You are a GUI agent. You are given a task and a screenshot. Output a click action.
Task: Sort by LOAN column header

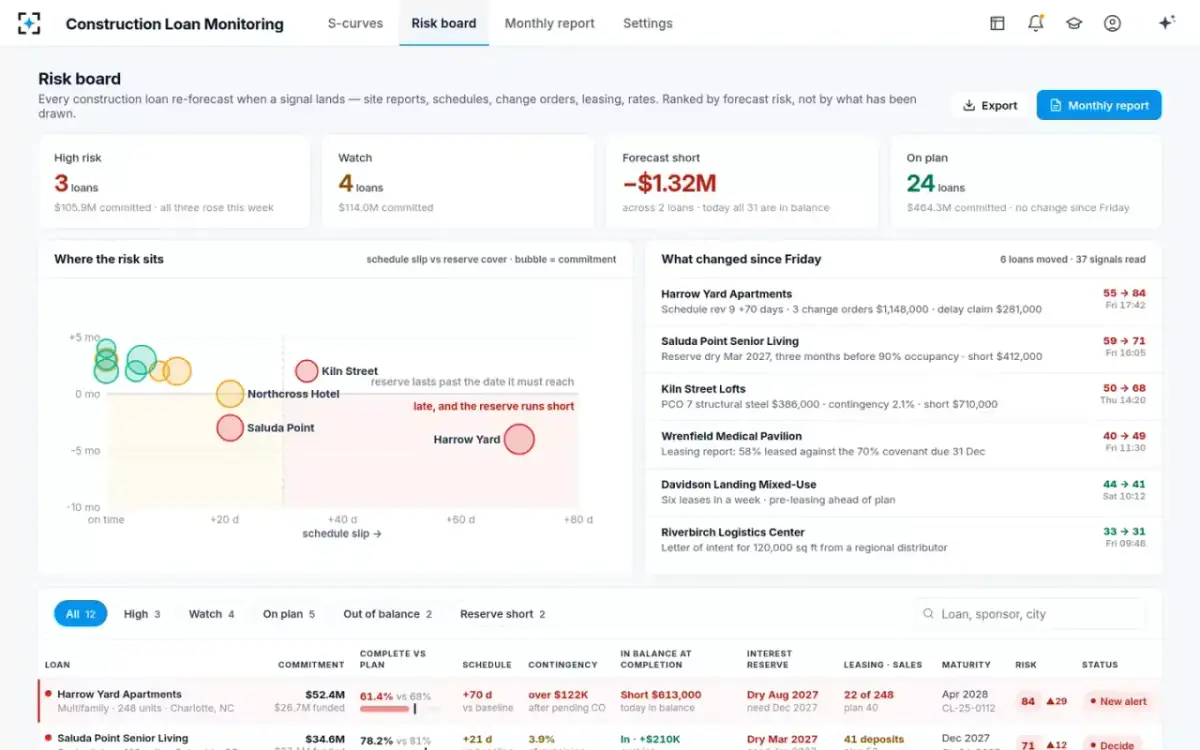click(58, 665)
